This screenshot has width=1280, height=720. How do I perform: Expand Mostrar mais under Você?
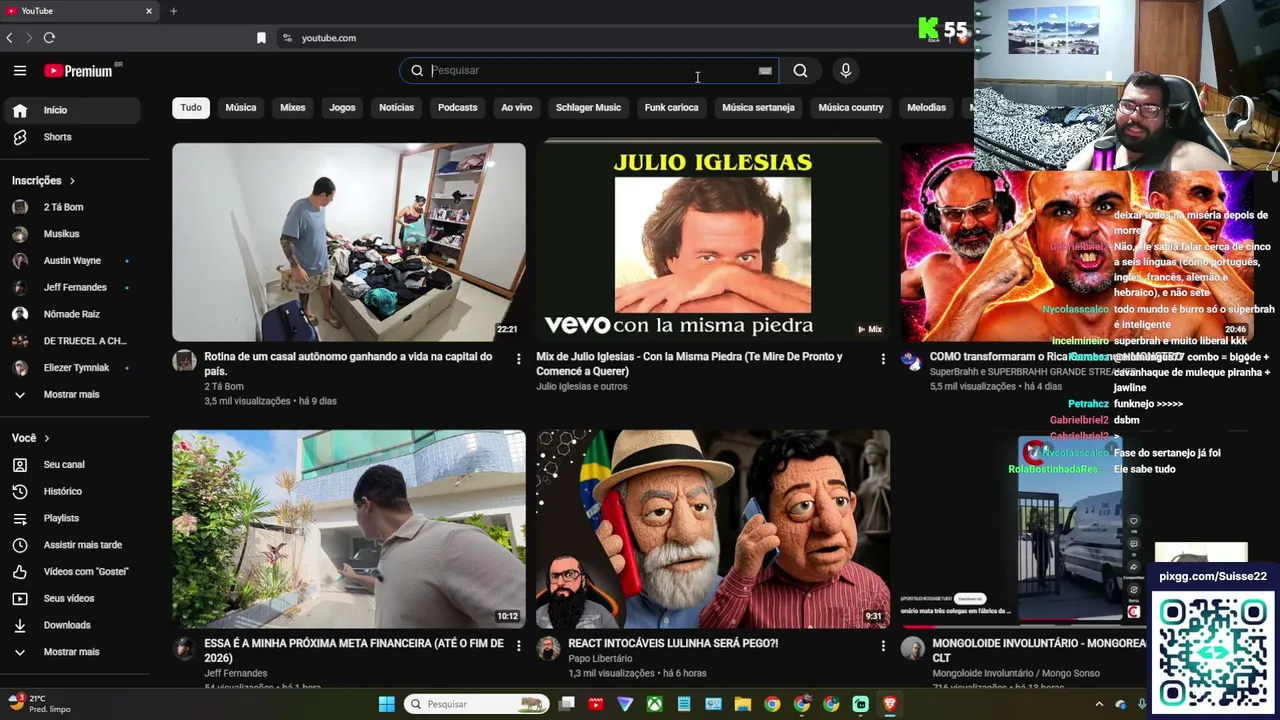[72, 652]
